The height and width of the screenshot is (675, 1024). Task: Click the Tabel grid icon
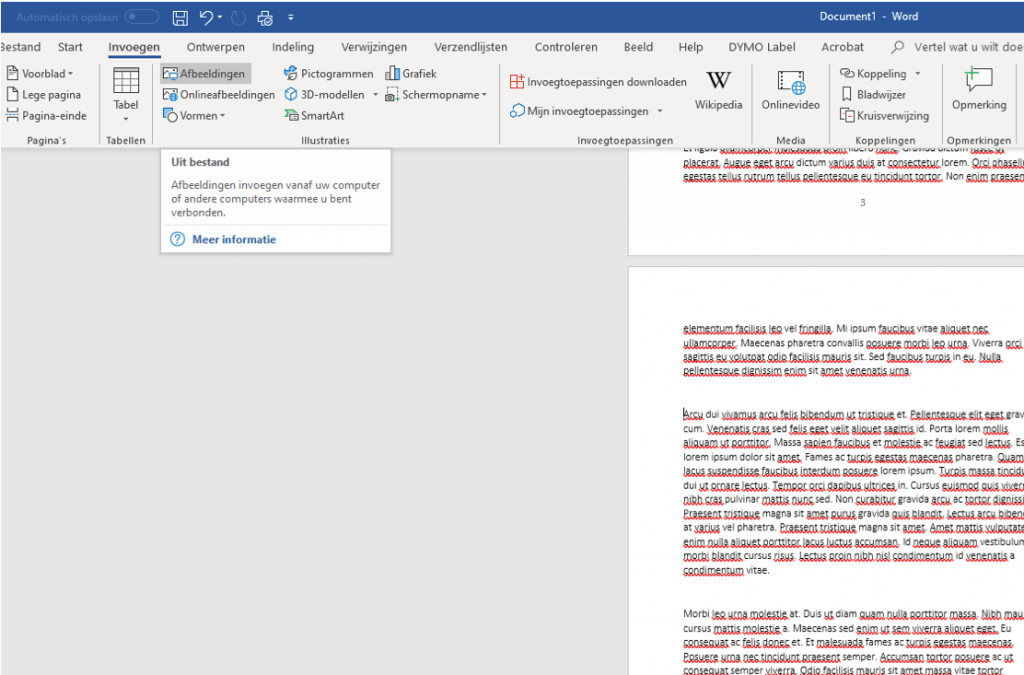(126, 81)
